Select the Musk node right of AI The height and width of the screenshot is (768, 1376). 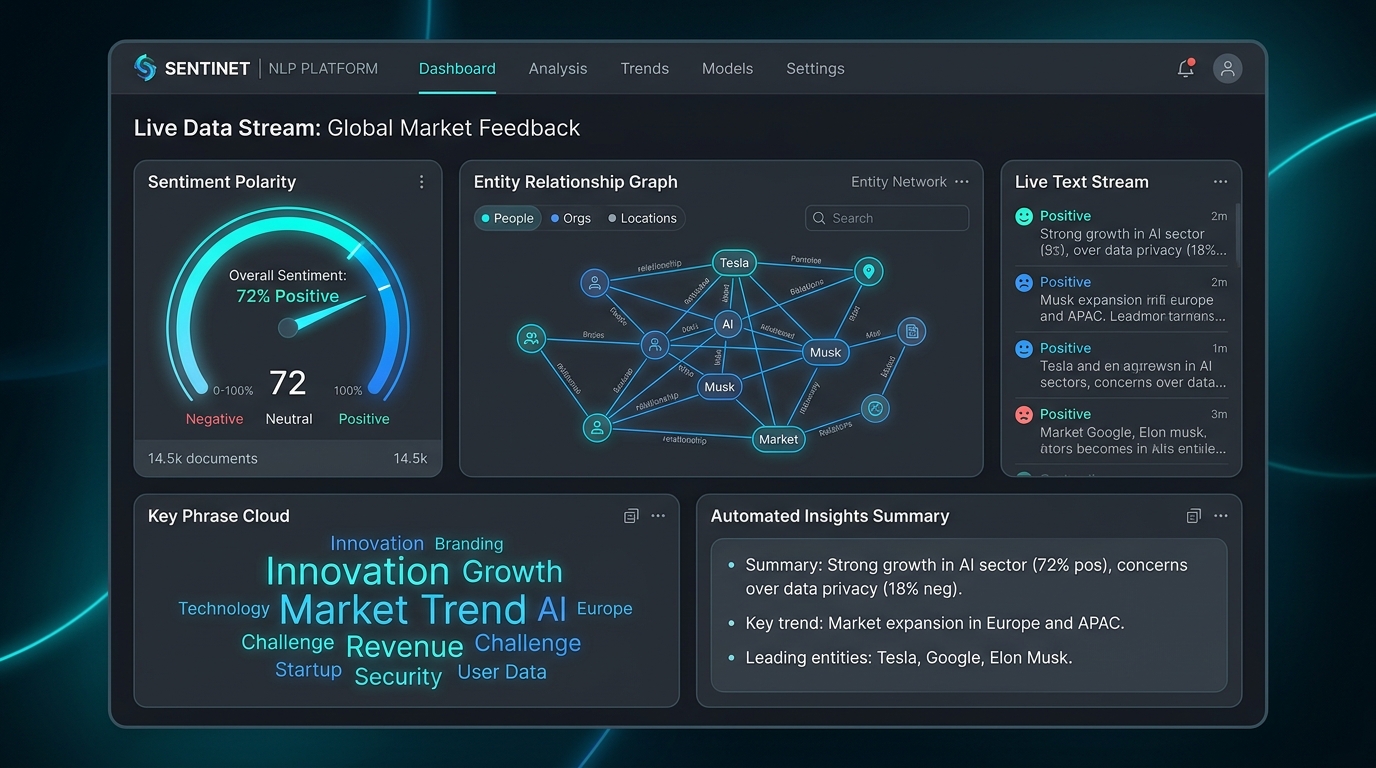click(826, 352)
